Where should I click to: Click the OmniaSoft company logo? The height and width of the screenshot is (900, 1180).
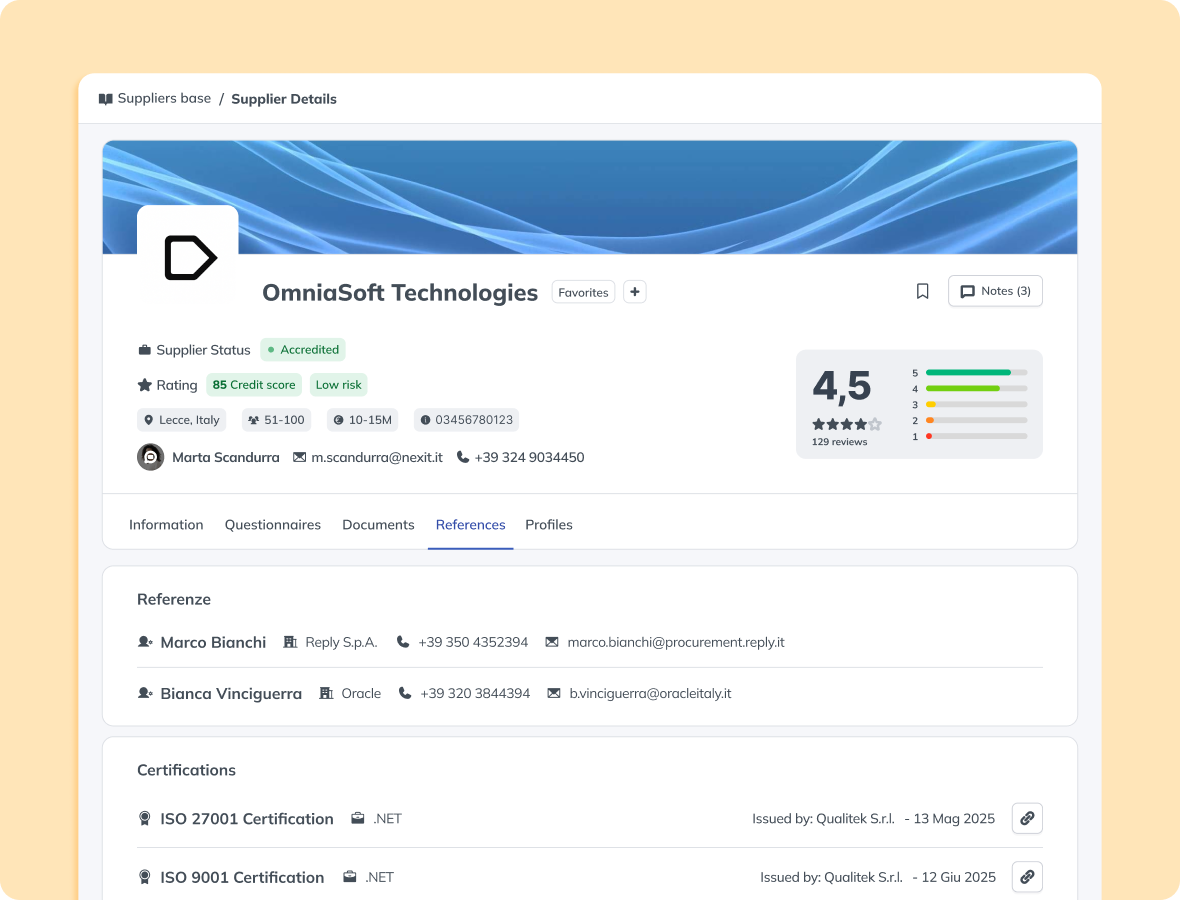tap(188, 257)
